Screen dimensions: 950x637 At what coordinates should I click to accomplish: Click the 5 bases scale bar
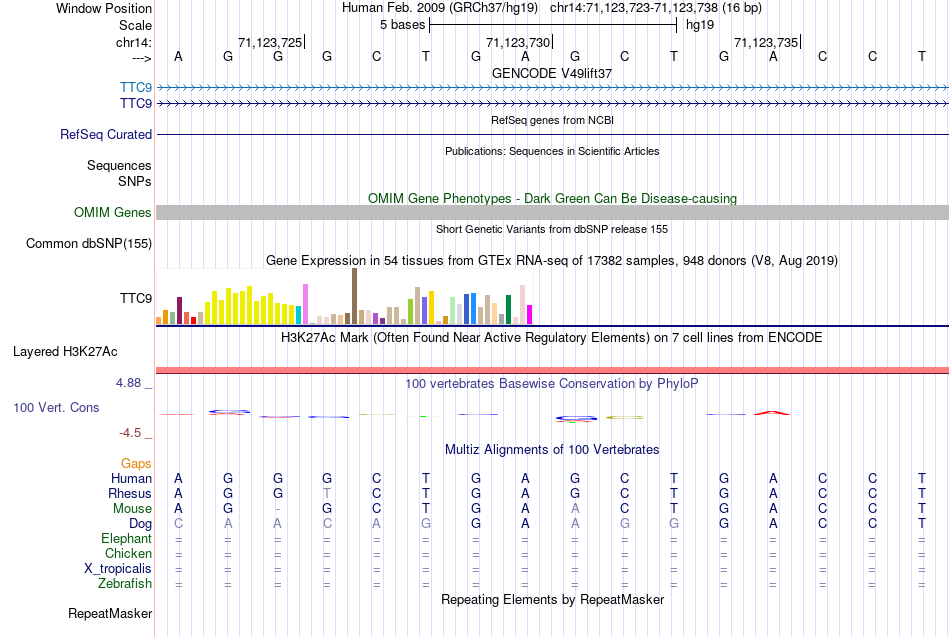coord(553,25)
